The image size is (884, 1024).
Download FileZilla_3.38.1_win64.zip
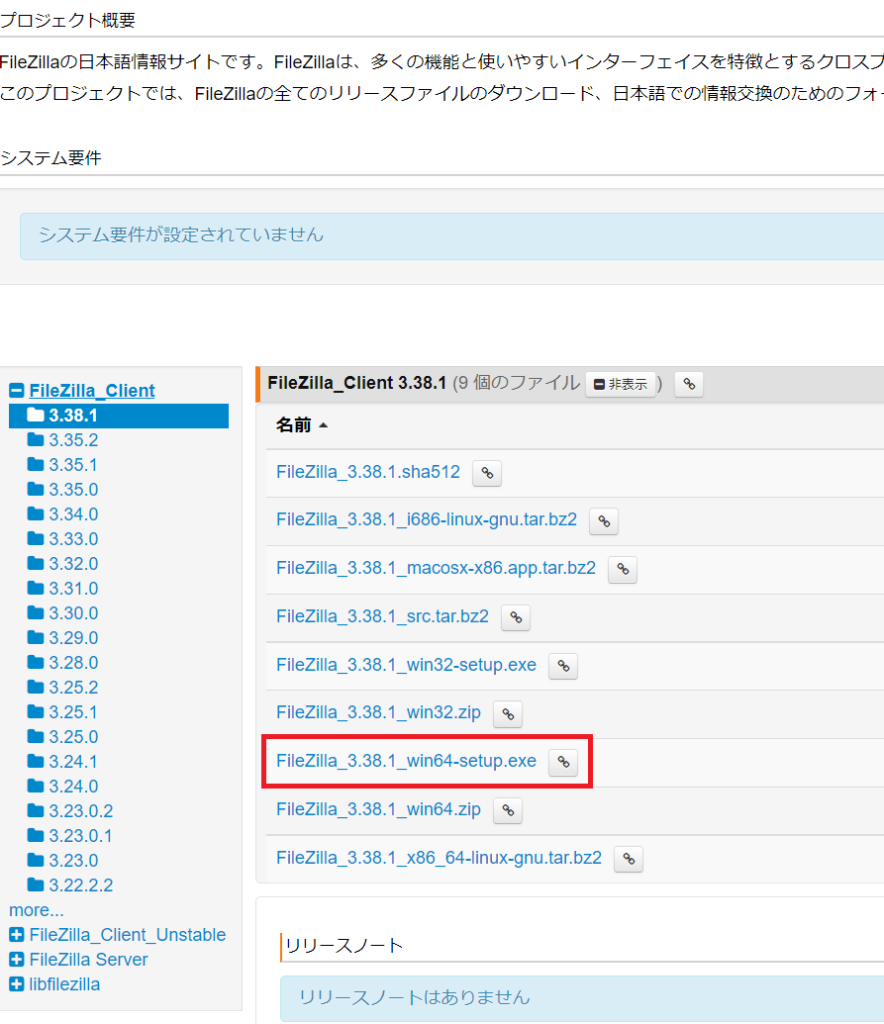point(378,809)
